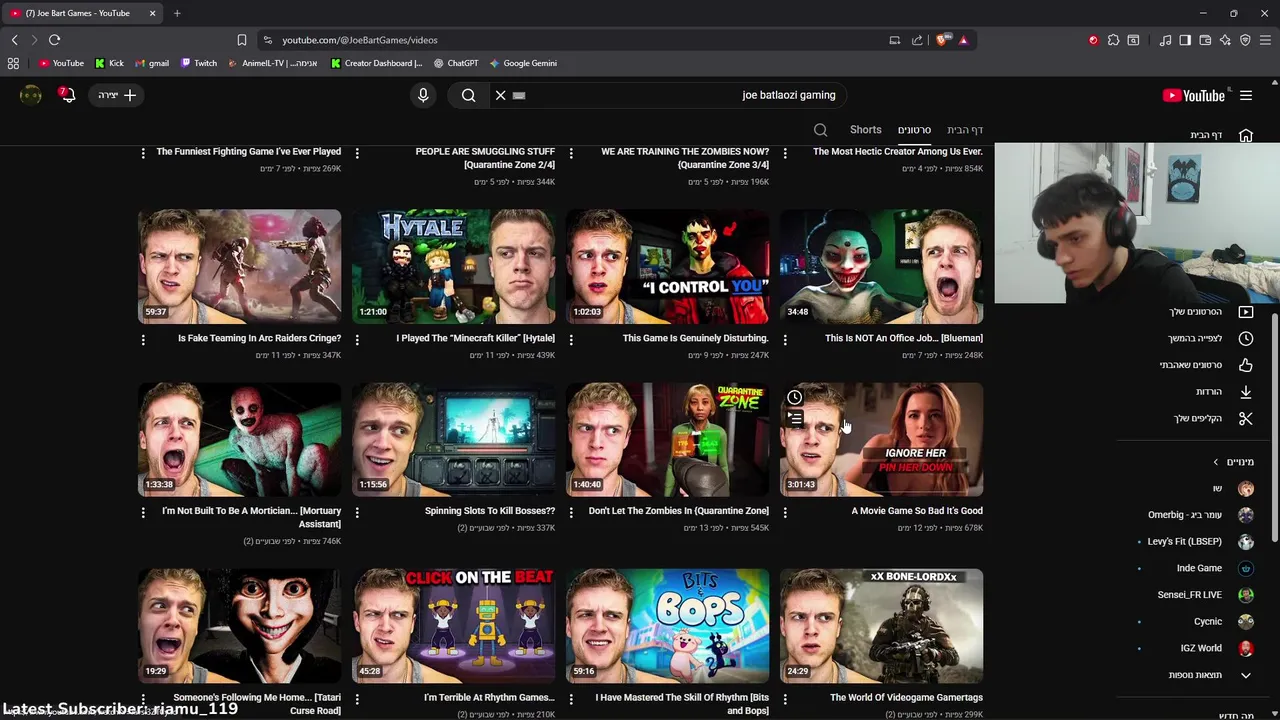Screen dimensions: 1280x720
Task: Open Inde Game subscription
Action: (x=1214, y=568)
